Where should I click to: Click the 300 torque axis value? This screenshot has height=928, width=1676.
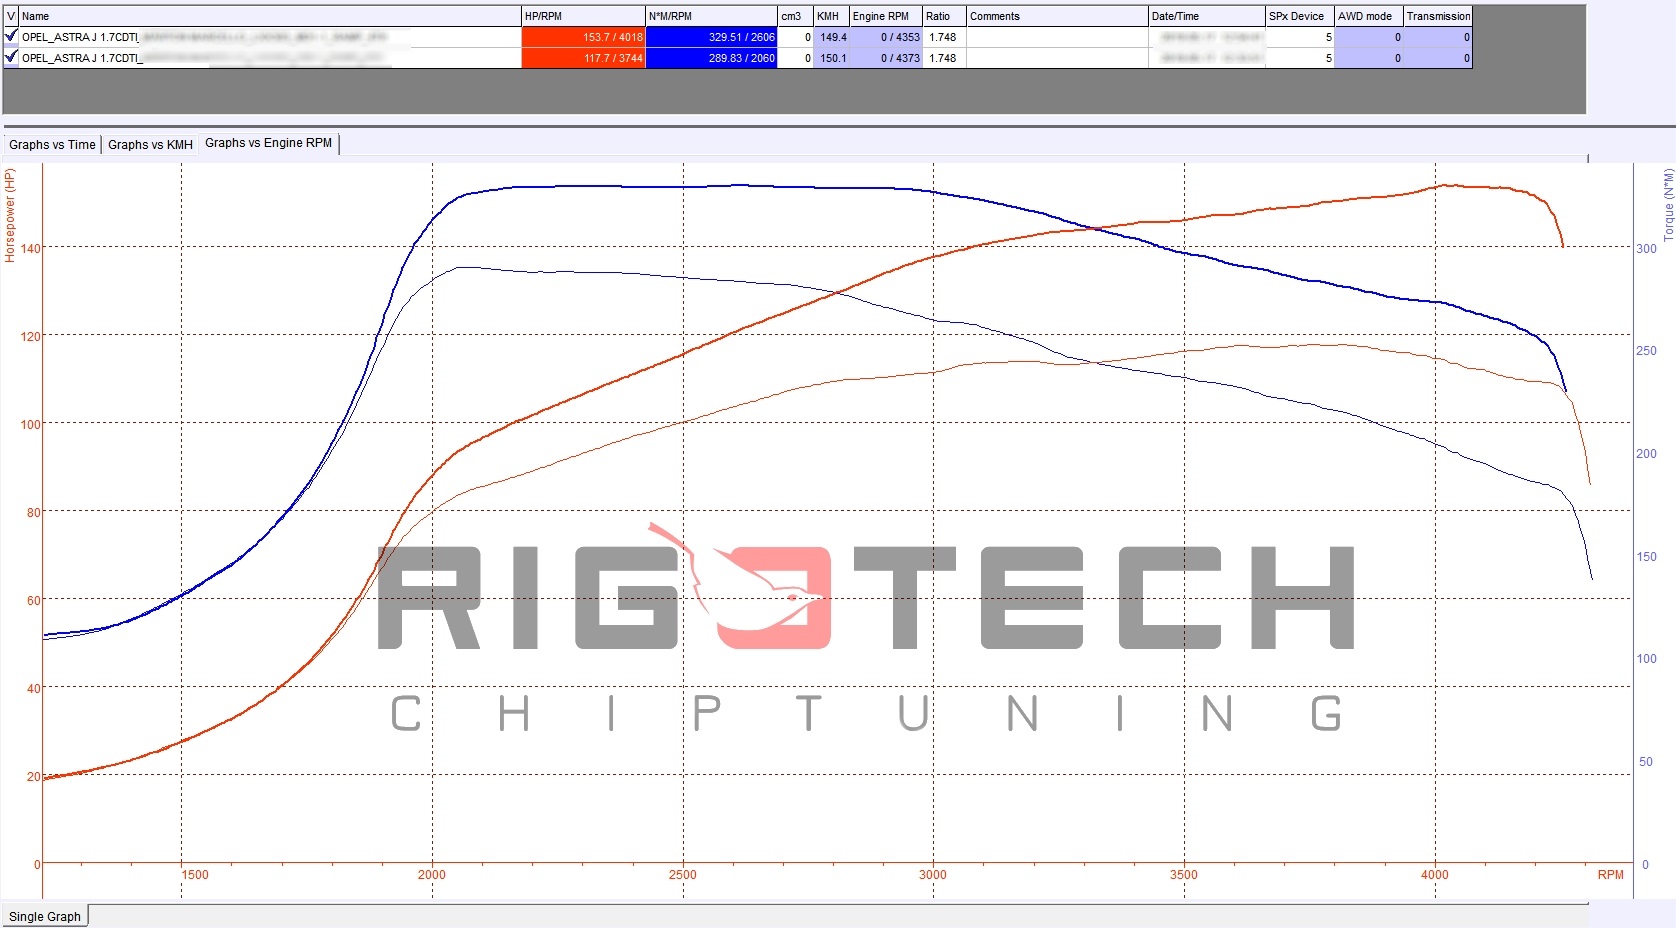click(1646, 248)
